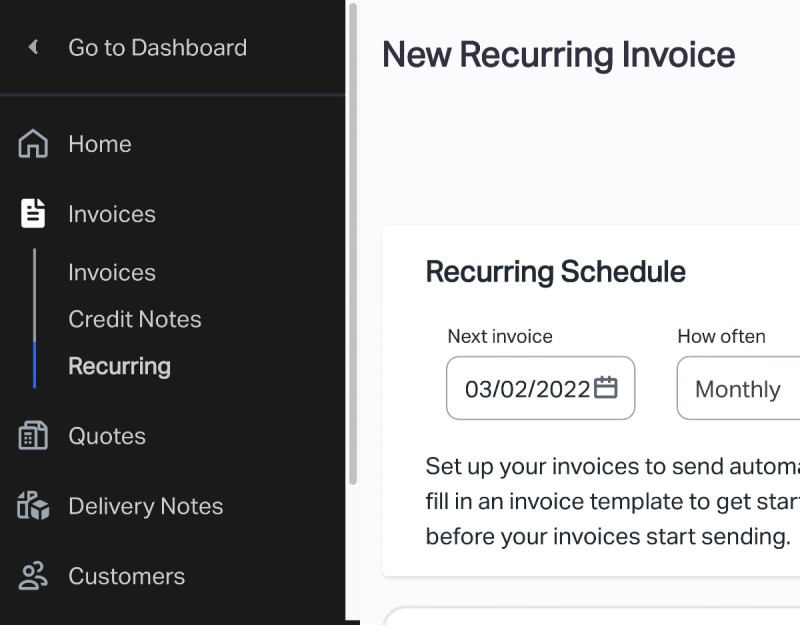This screenshot has height=625, width=800.
Task: Navigate to the Customers section
Action: pos(126,576)
